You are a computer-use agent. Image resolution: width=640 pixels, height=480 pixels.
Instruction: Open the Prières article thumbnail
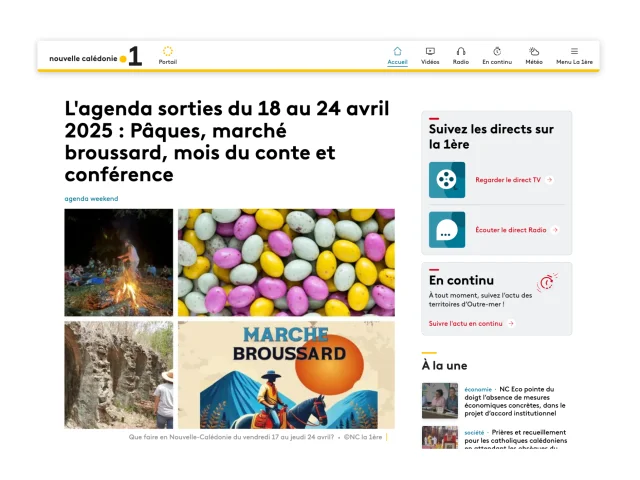(440, 438)
